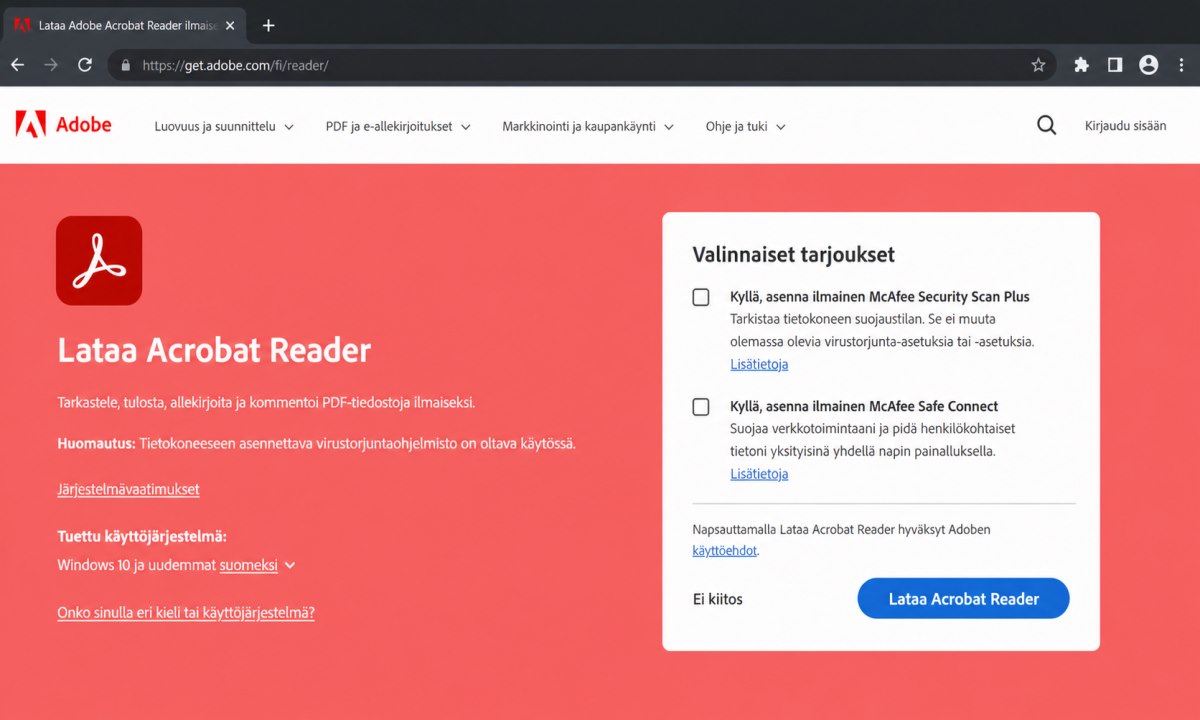Screen dimensions: 1200x720
Task: Open the käyttöehdot terms link
Action: [724, 551]
